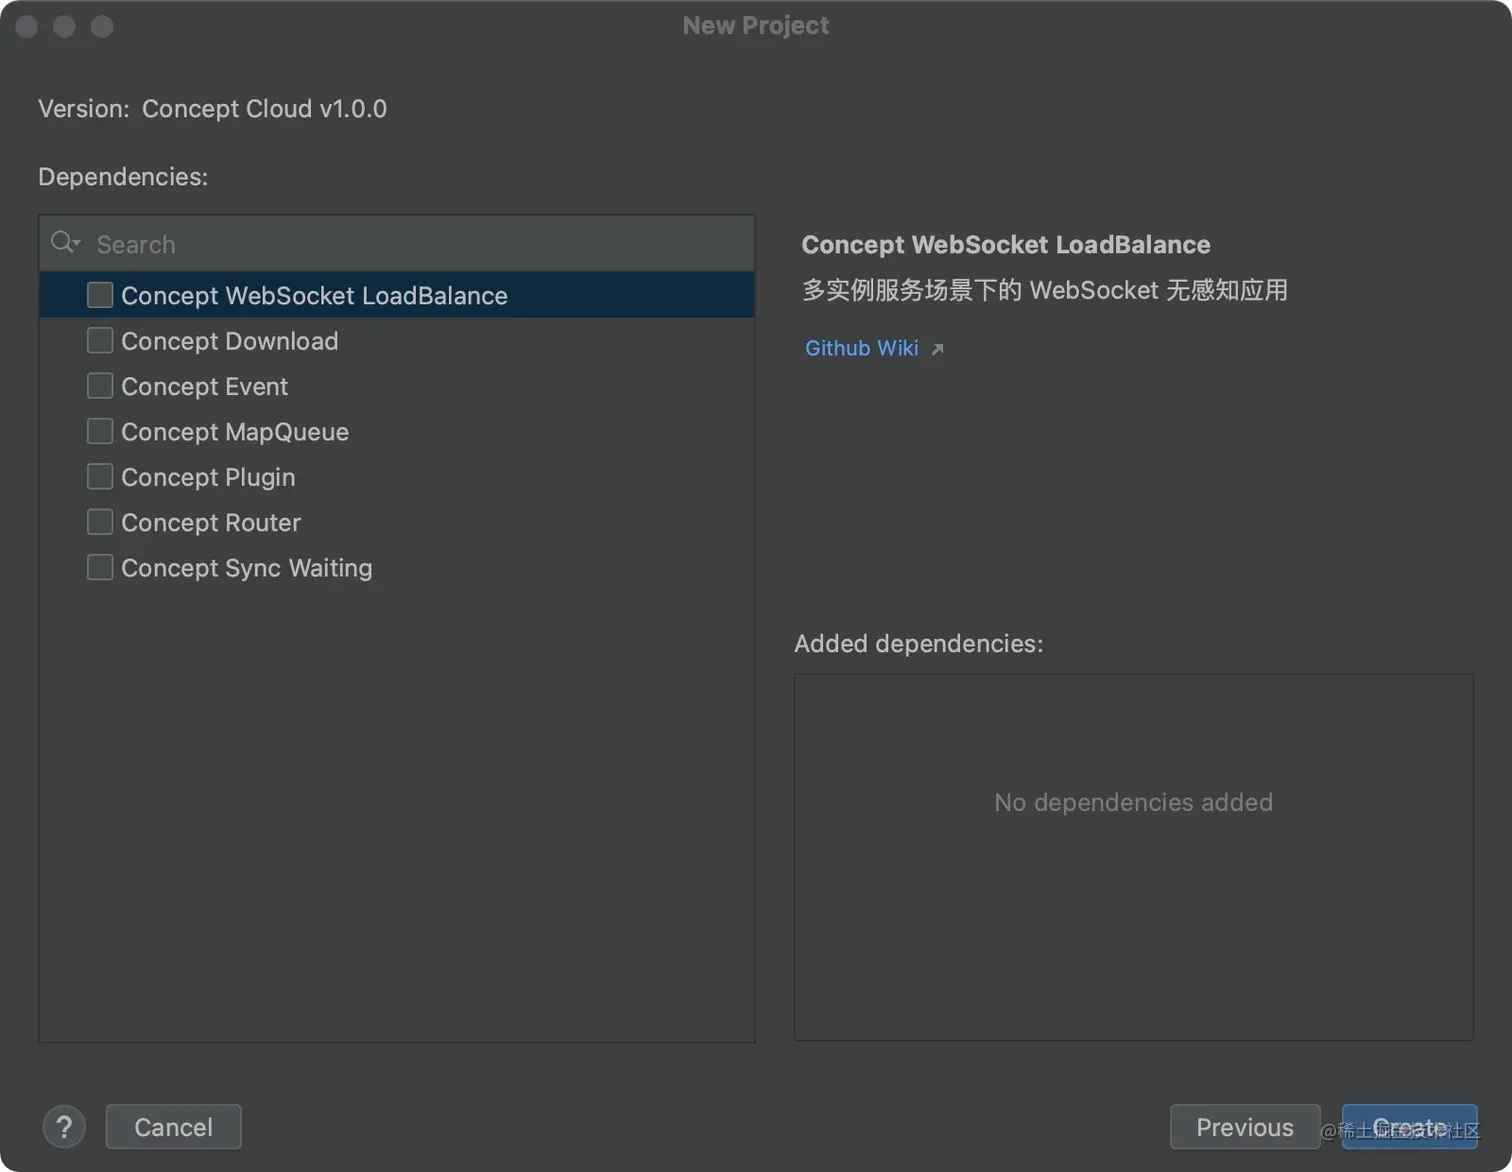
Task: Toggle the Concept MapQueue checkbox
Action: (x=100, y=431)
